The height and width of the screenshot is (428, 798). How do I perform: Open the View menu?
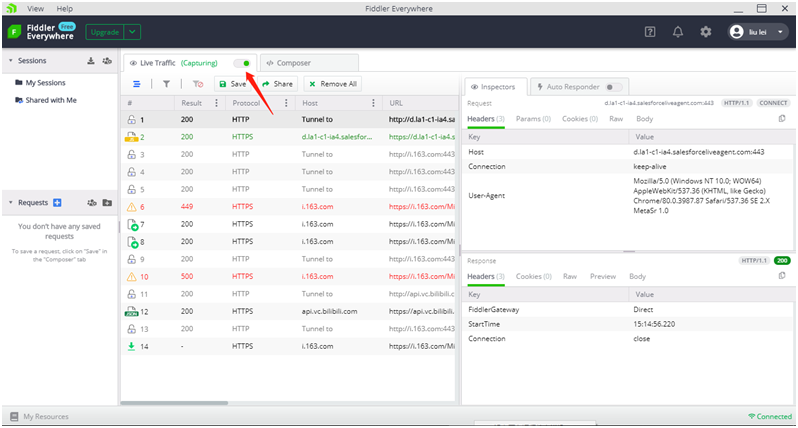[35, 9]
